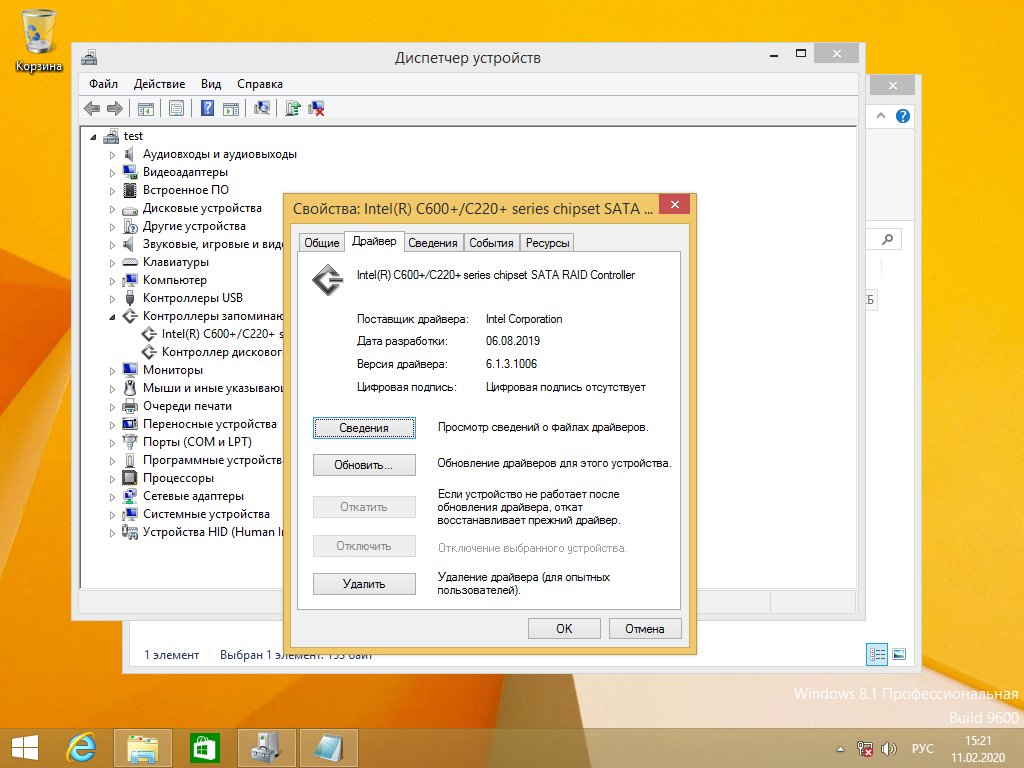Viewport: 1024px width, 768px height.
Task: Click the Update driver toolbar icon
Action: [x=293, y=108]
